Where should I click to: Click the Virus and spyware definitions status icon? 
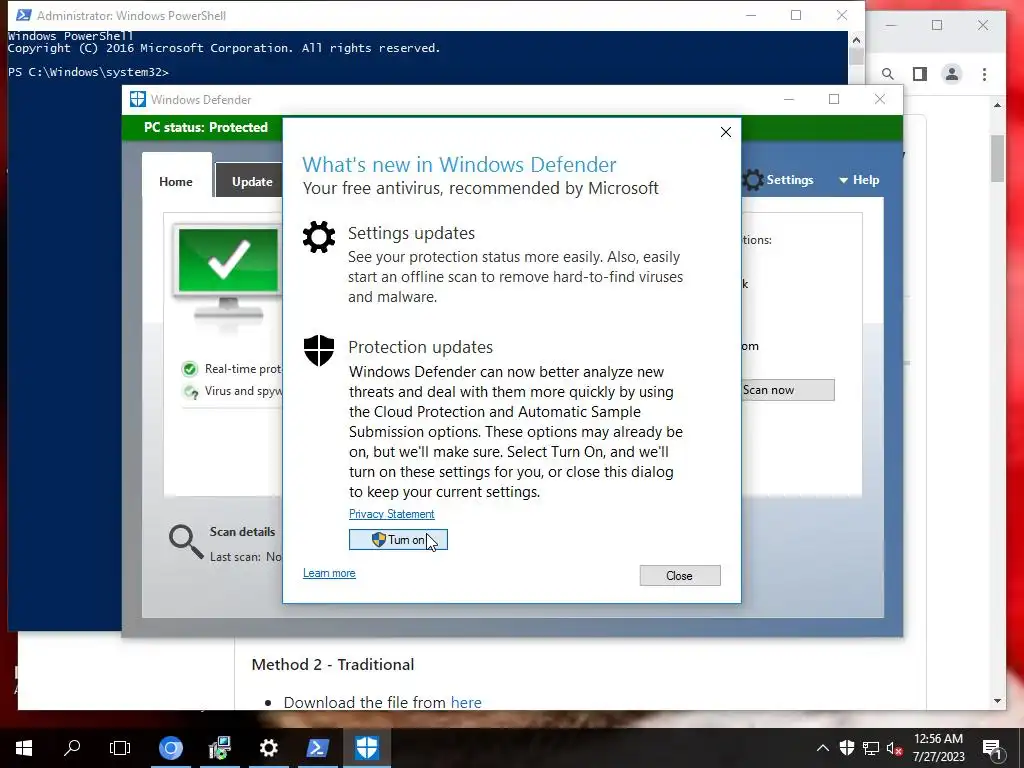191,392
